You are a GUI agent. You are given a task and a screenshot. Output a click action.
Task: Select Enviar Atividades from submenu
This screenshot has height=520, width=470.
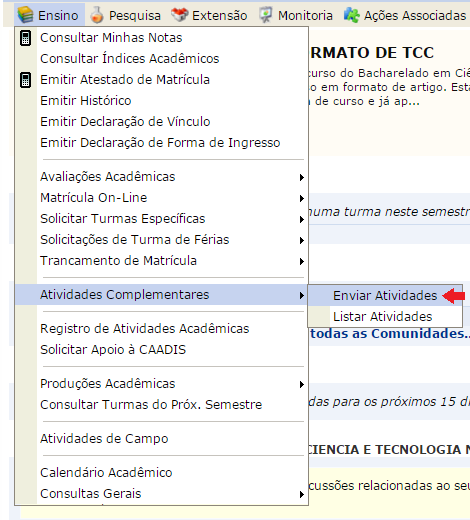click(385, 295)
